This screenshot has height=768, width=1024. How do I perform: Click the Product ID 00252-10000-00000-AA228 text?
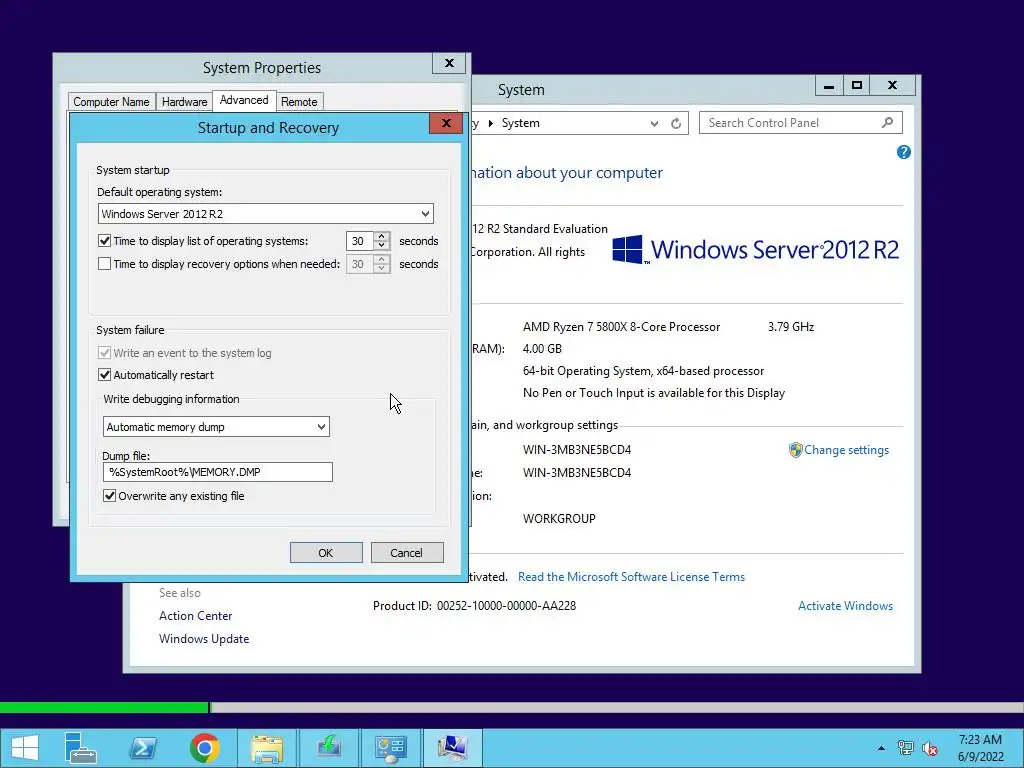pos(474,605)
